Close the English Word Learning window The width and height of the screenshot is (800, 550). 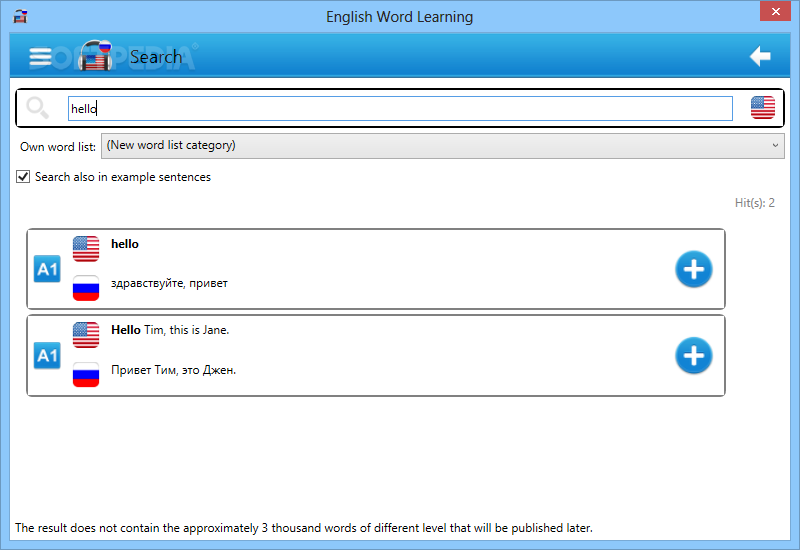tap(776, 11)
